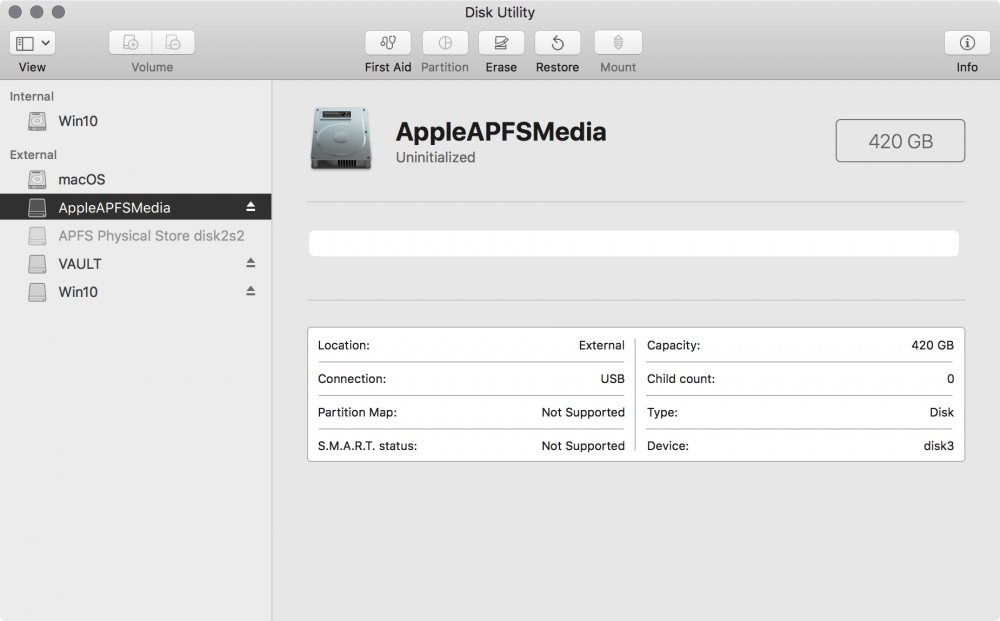Click the Internal sidebar section header
This screenshot has height=621, width=1000.
coord(31,96)
